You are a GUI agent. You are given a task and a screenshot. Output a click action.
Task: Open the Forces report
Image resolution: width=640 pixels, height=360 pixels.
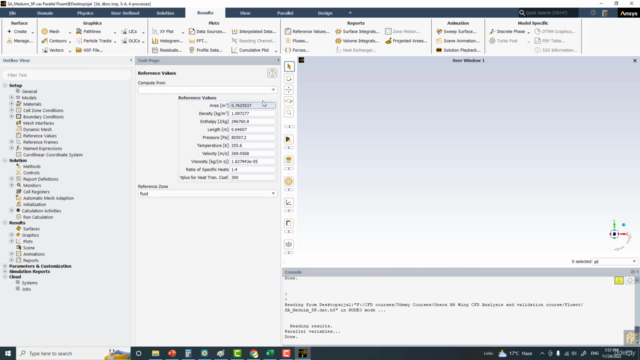pos(297,50)
